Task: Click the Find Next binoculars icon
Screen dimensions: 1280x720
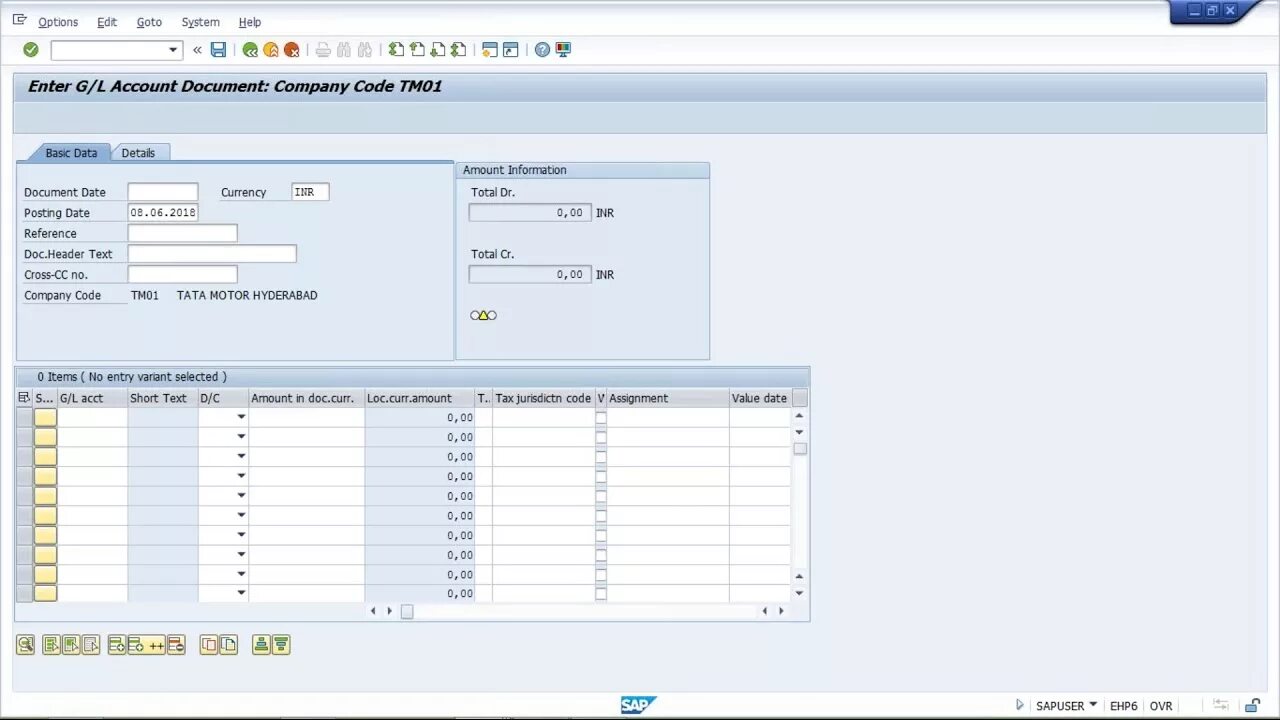Action: (x=364, y=49)
